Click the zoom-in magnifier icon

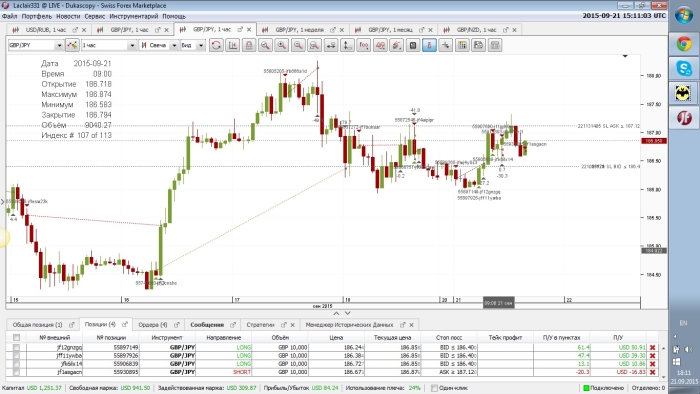282,45
